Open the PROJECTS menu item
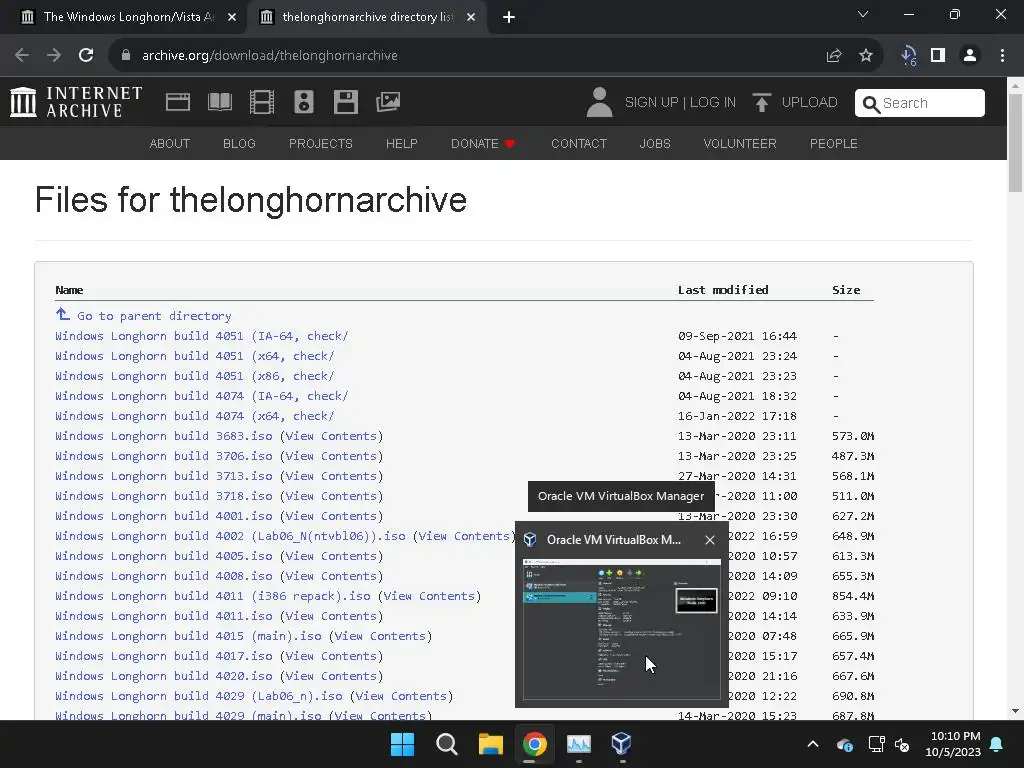The width and height of the screenshot is (1024, 768). tap(321, 144)
